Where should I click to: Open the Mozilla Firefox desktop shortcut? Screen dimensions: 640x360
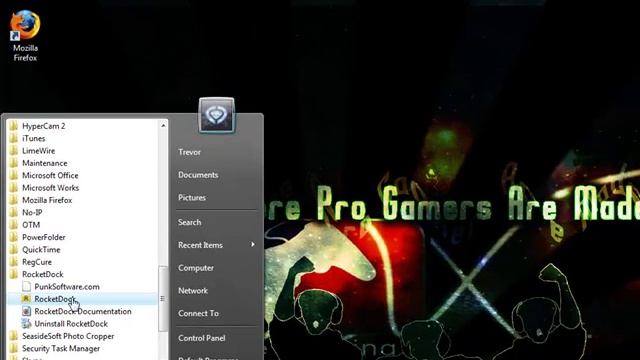point(25,36)
